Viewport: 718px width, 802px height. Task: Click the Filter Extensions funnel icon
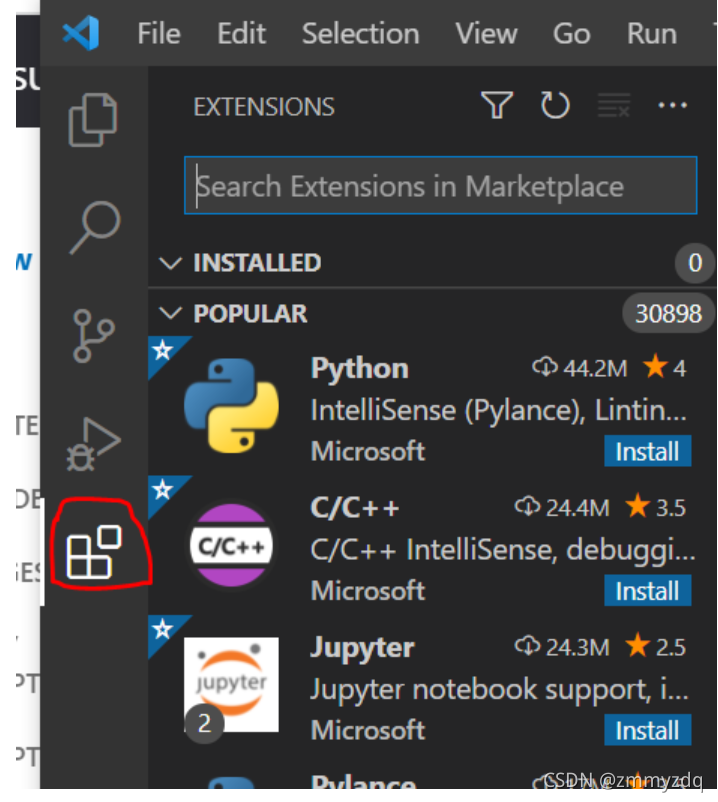tap(497, 105)
